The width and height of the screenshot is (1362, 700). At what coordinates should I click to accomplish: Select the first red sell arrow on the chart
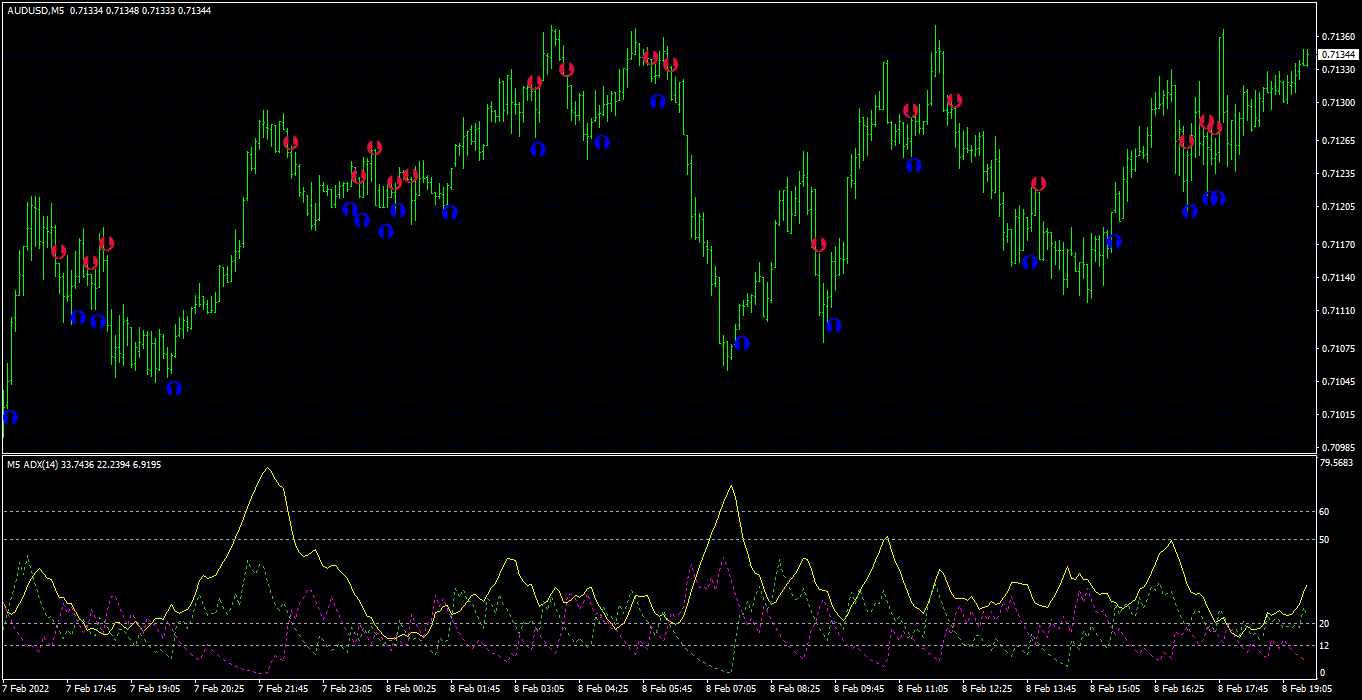pyautogui.click(x=58, y=251)
